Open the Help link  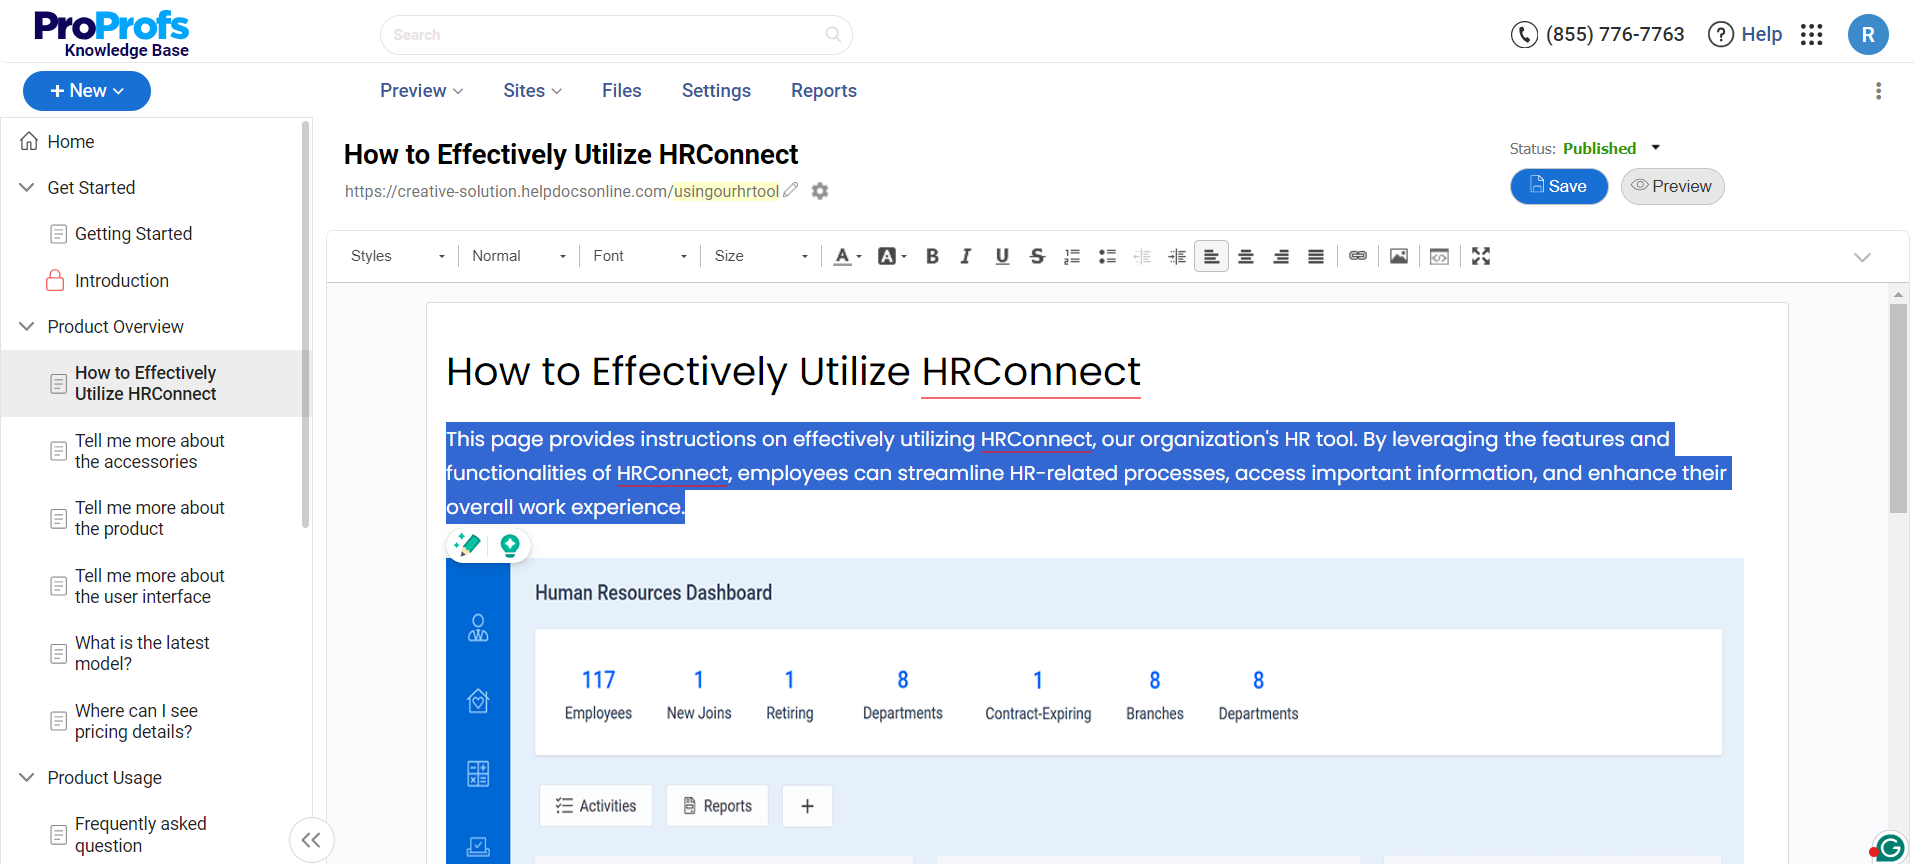[1745, 35]
